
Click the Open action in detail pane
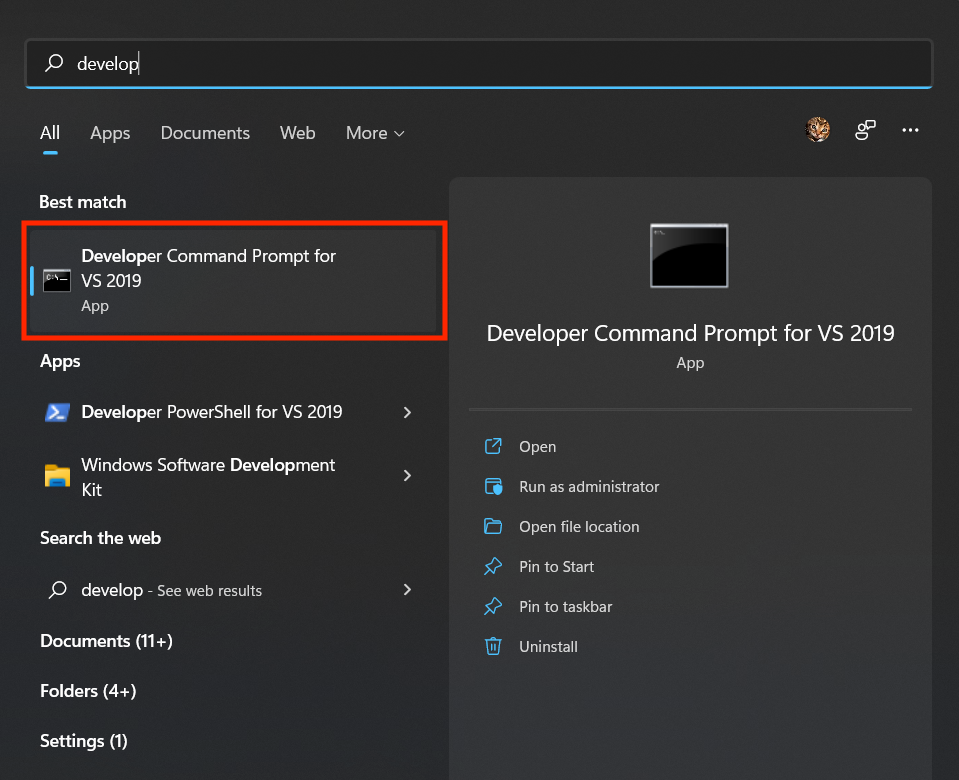point(537,447)
